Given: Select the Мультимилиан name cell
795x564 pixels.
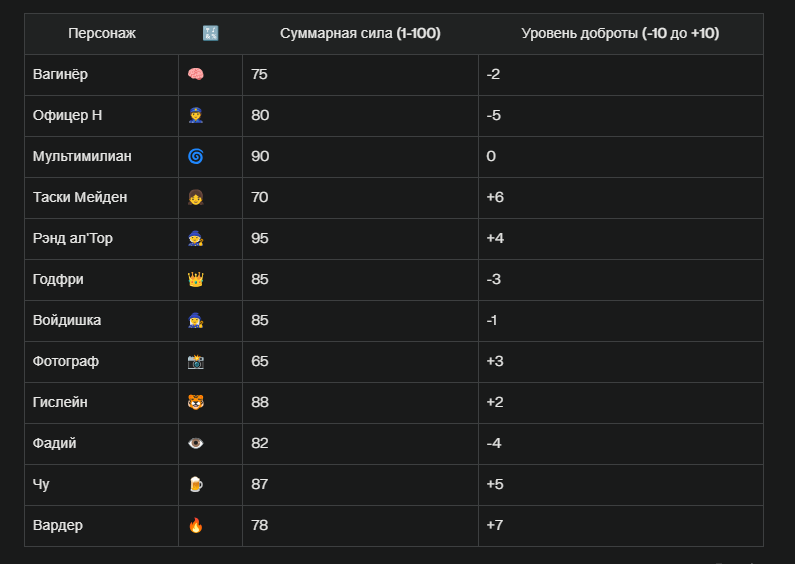Looking at the screenshot, I should pos(101,157).
